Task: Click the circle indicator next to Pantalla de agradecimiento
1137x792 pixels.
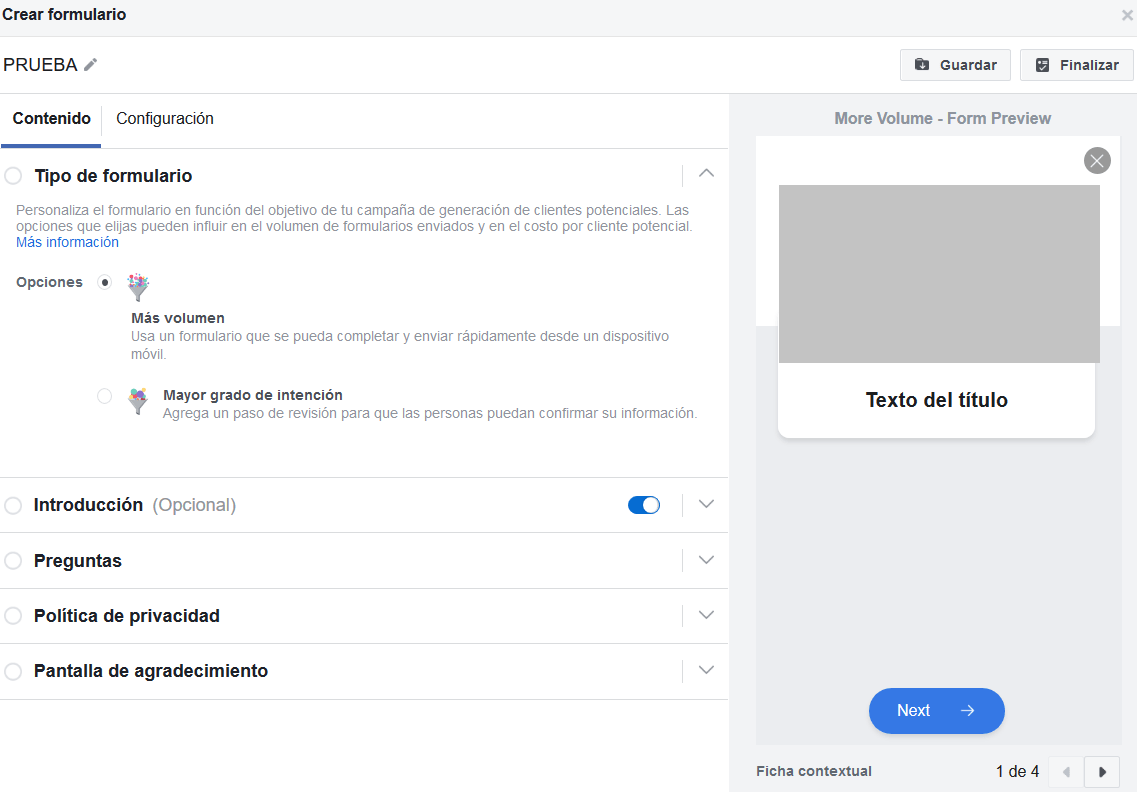Action: click(13, 671)
